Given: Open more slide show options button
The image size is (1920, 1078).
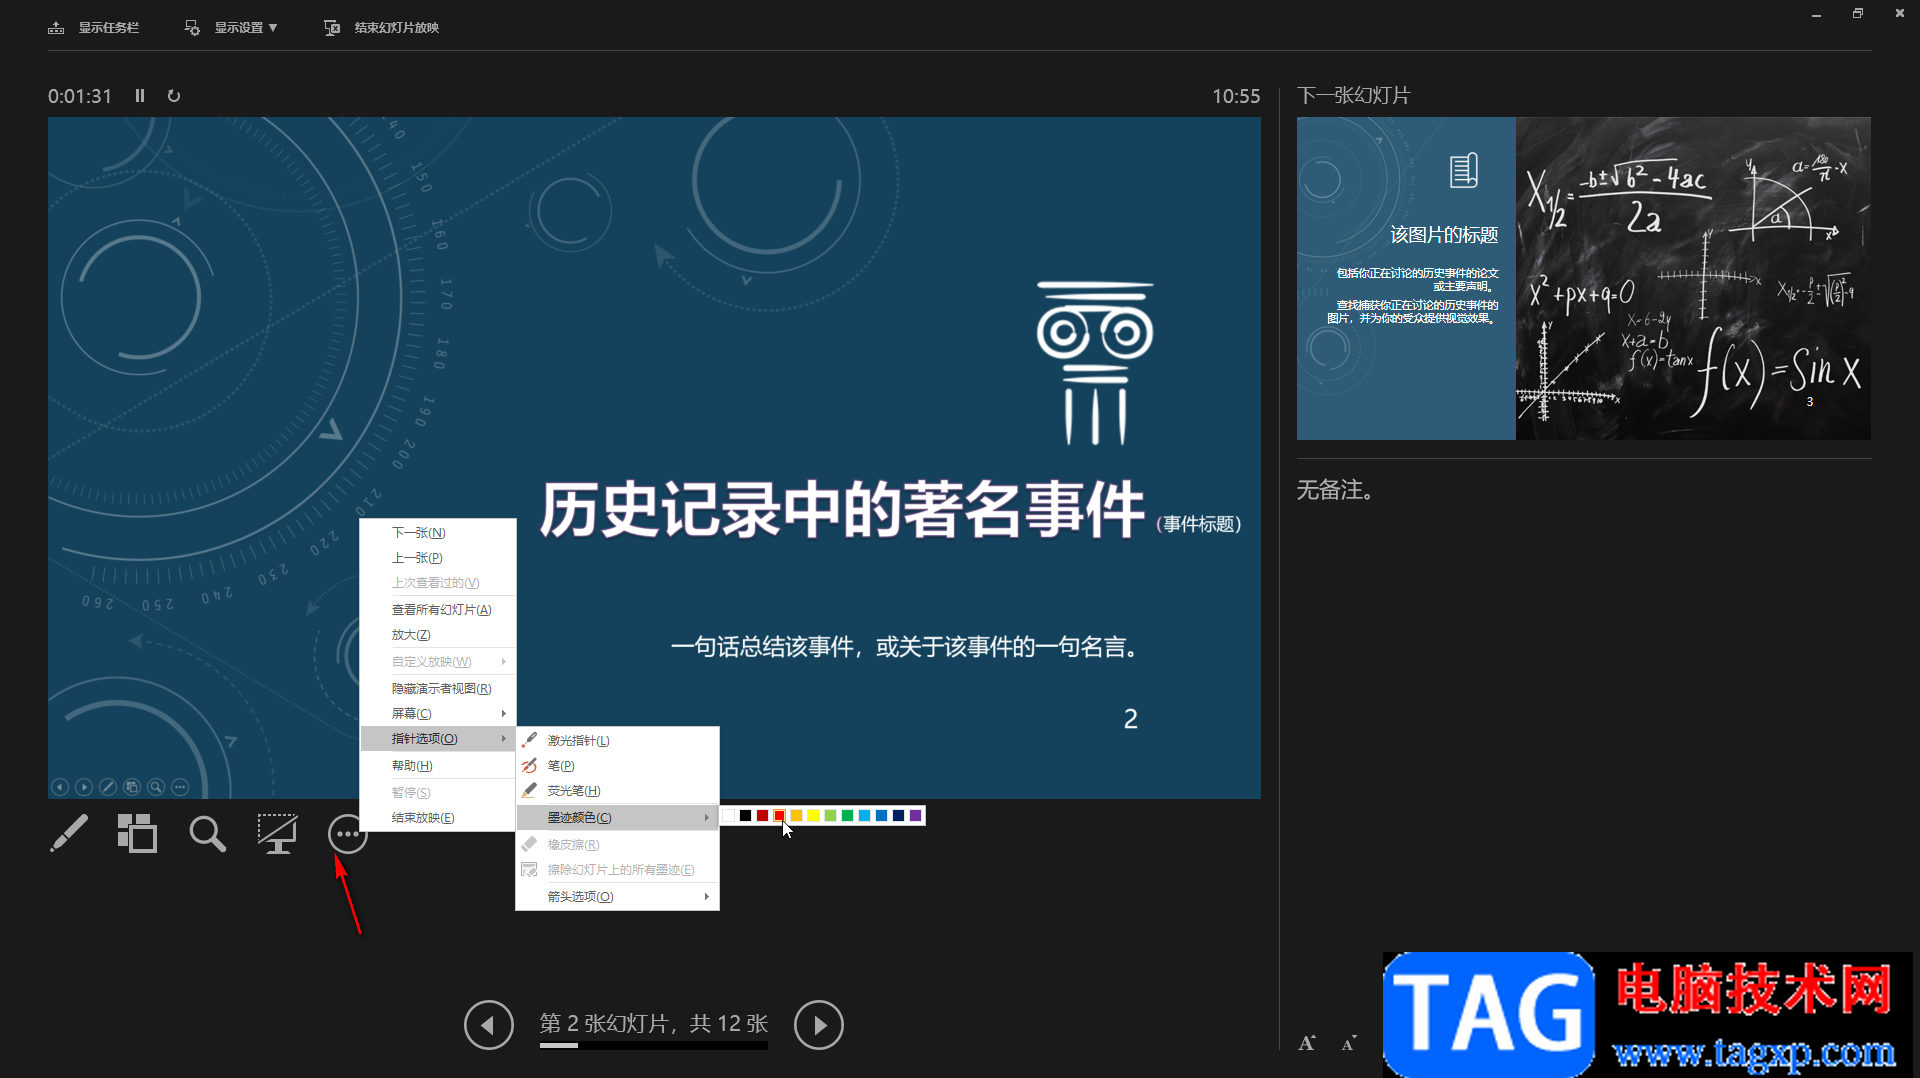Looking at the screenshot, I should point(347,833).
